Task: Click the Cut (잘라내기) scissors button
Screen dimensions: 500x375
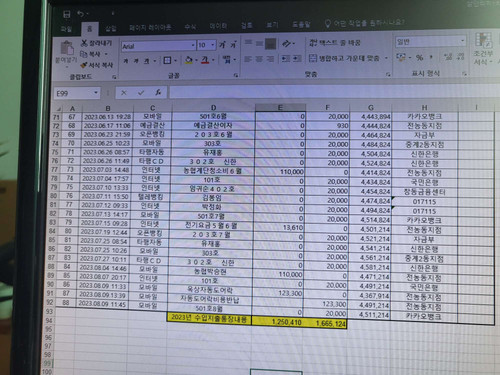Action: (x=96, y=43)
